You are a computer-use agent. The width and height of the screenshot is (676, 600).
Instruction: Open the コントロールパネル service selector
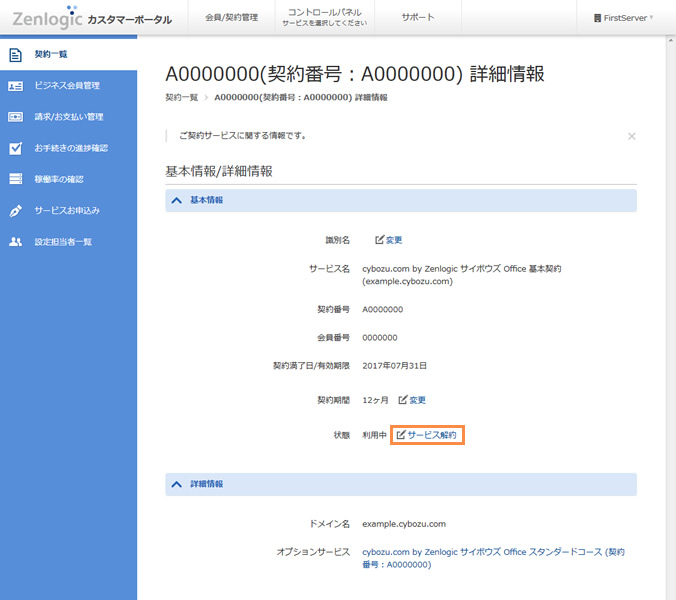[x=318, y=17]
